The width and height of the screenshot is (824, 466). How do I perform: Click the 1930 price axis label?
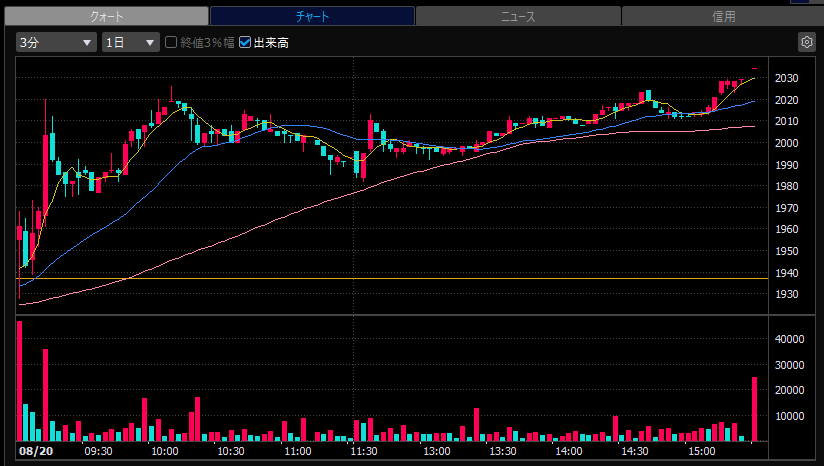787,294
